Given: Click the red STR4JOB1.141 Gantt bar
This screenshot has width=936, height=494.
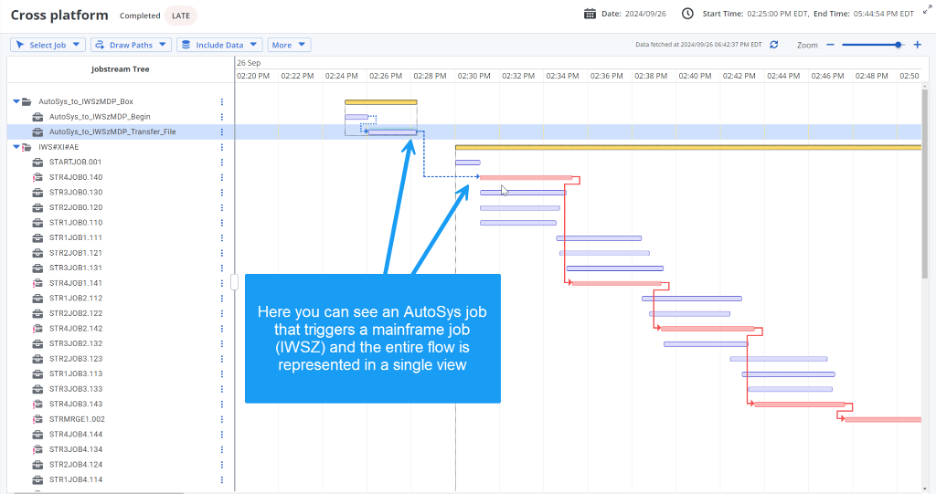Looking at the screenshot, I should 615,283.
